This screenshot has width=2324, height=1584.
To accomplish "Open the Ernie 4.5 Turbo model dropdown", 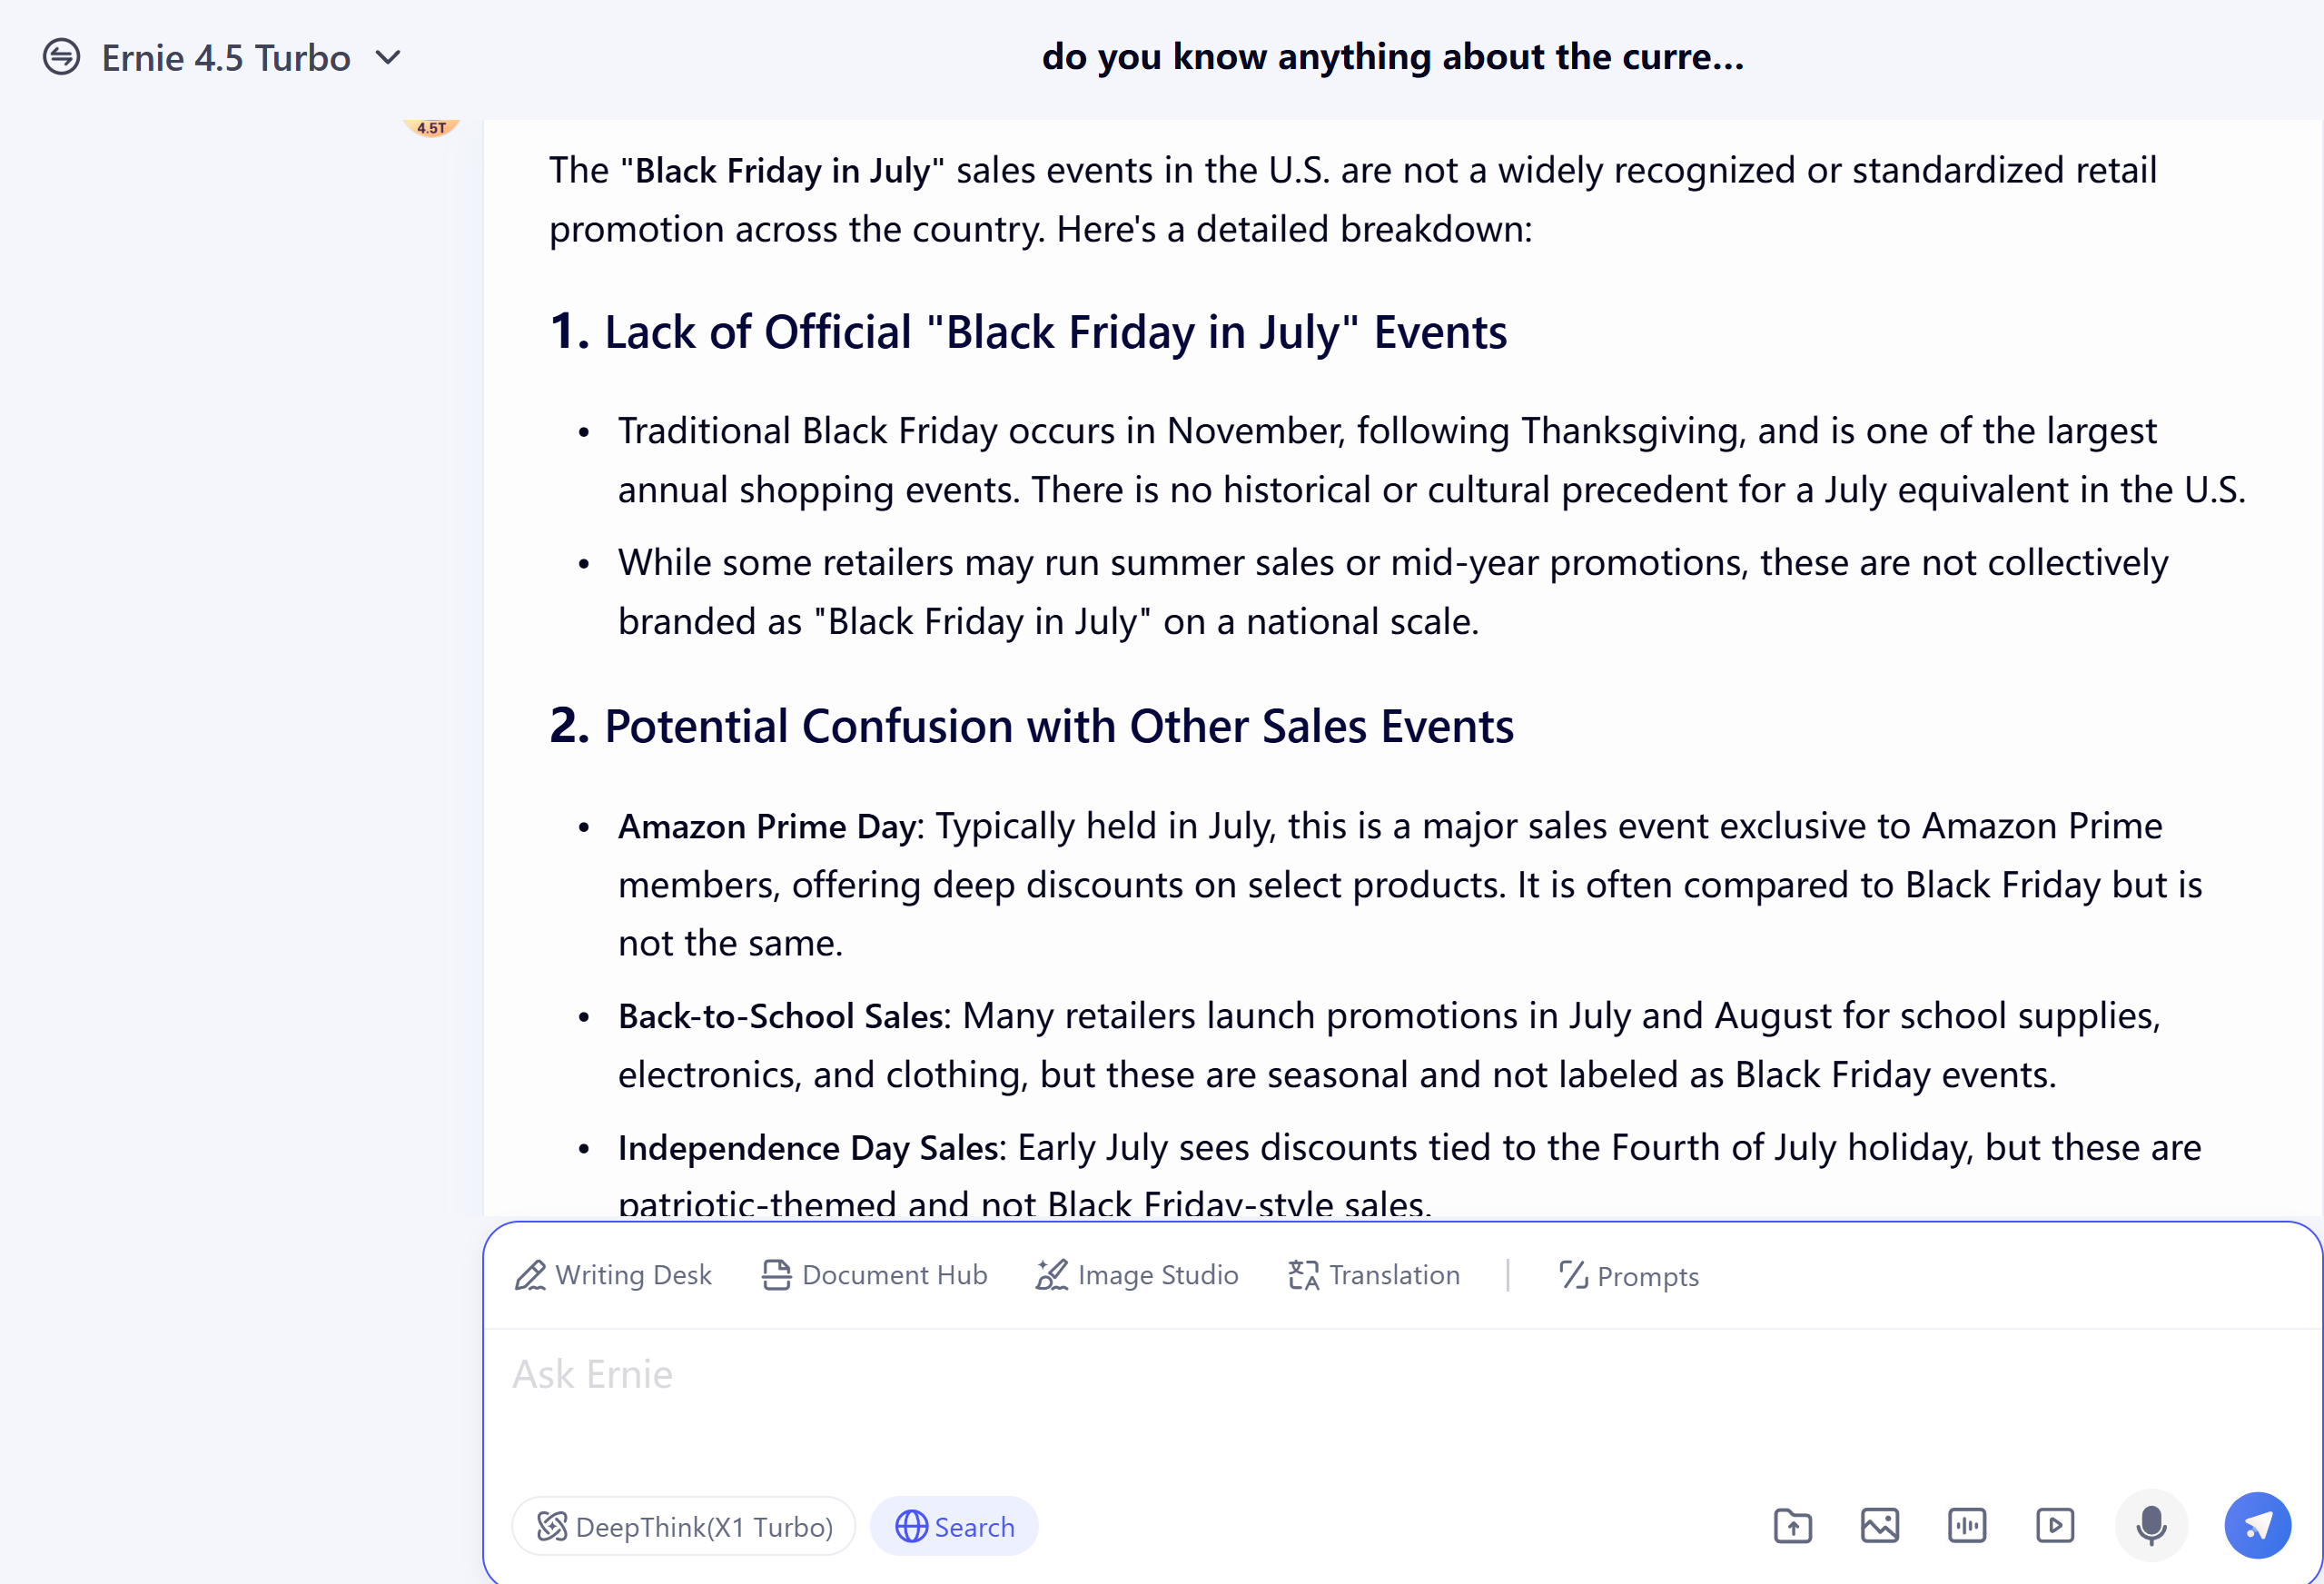I will (226, 58).
